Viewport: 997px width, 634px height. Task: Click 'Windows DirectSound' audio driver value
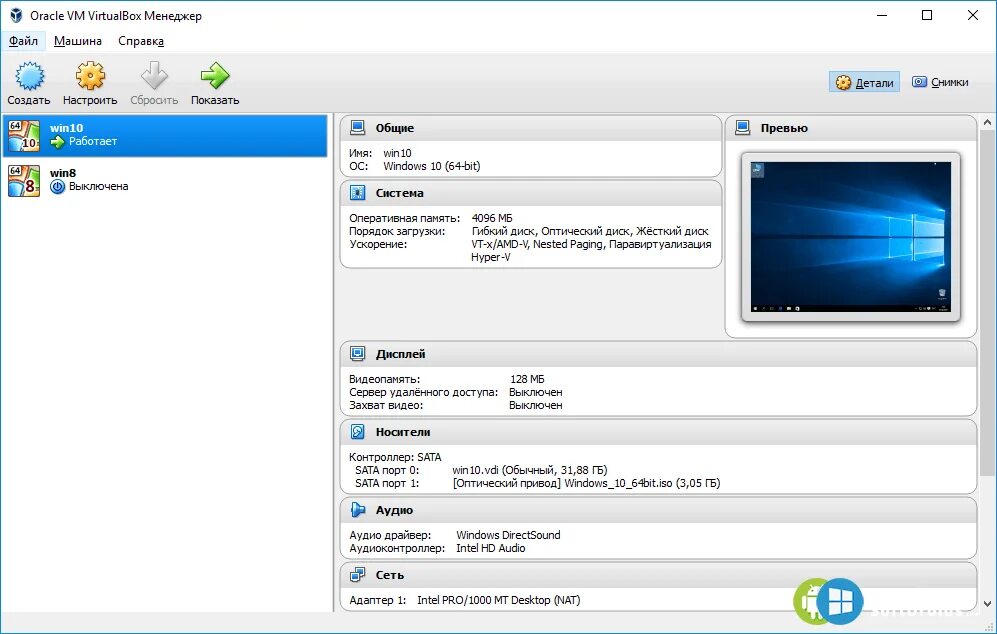tap(508, 535)
